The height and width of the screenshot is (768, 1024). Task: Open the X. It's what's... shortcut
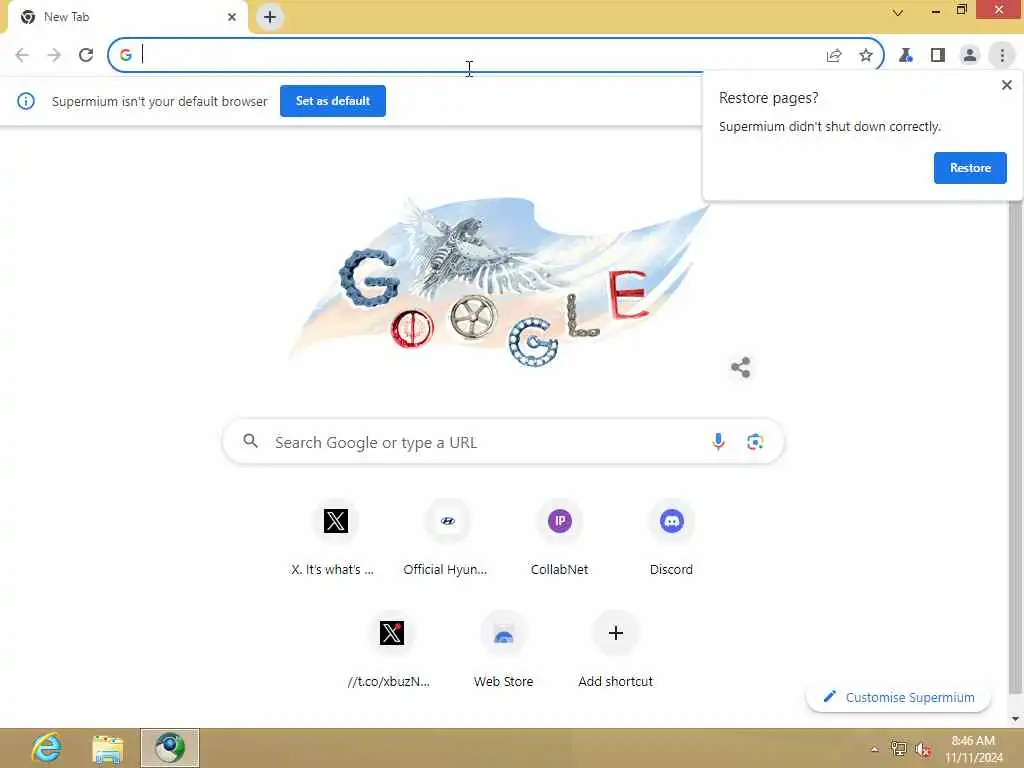(x=335, y=537)
